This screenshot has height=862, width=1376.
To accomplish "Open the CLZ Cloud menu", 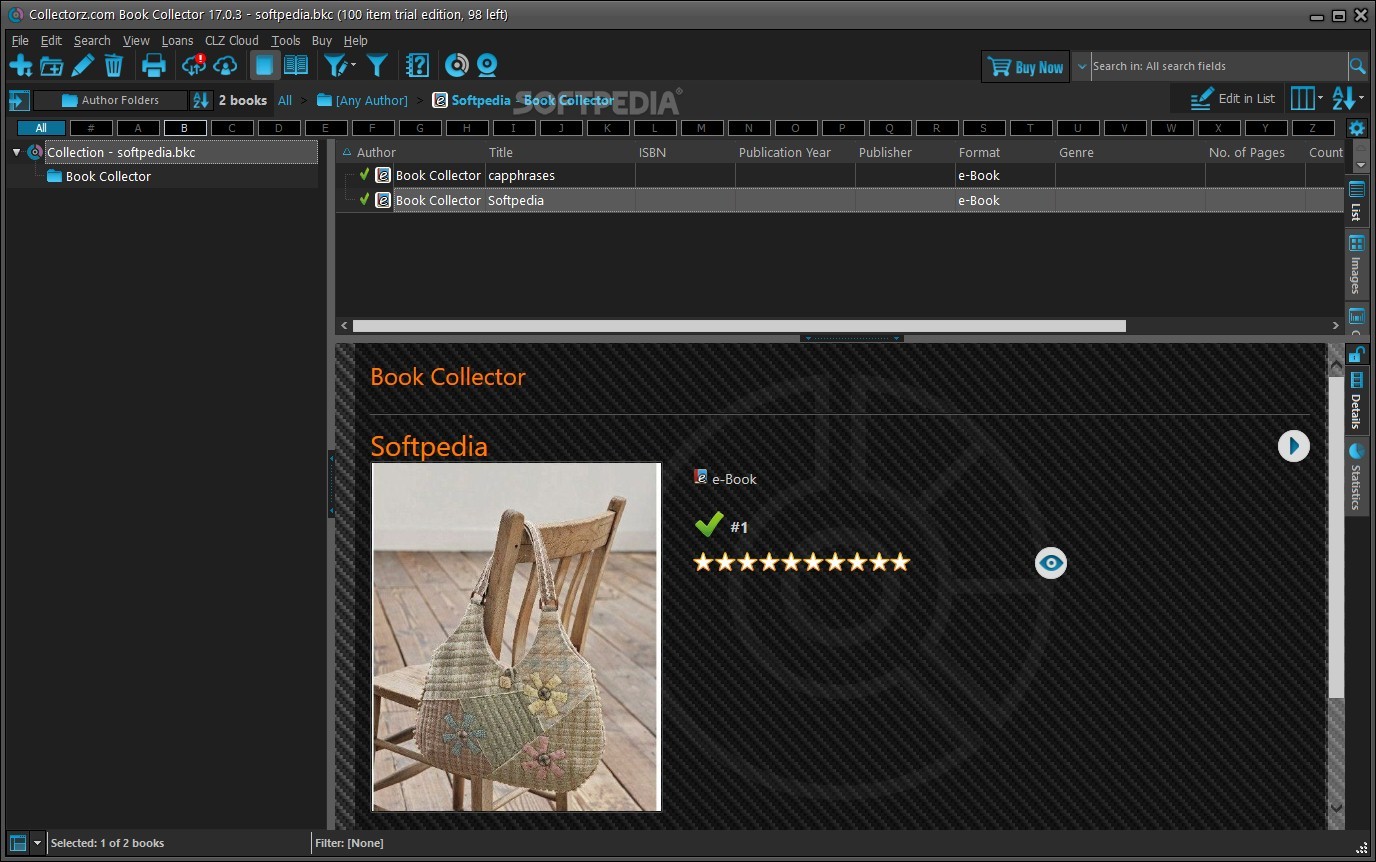I will (232, 41).
